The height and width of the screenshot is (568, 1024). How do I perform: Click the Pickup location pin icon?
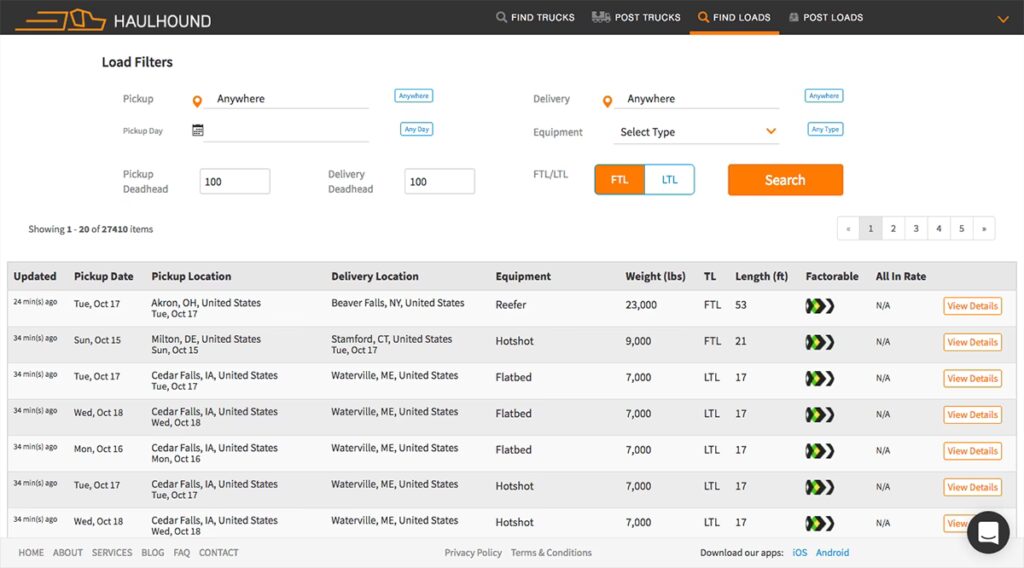(x=197, y=100)
